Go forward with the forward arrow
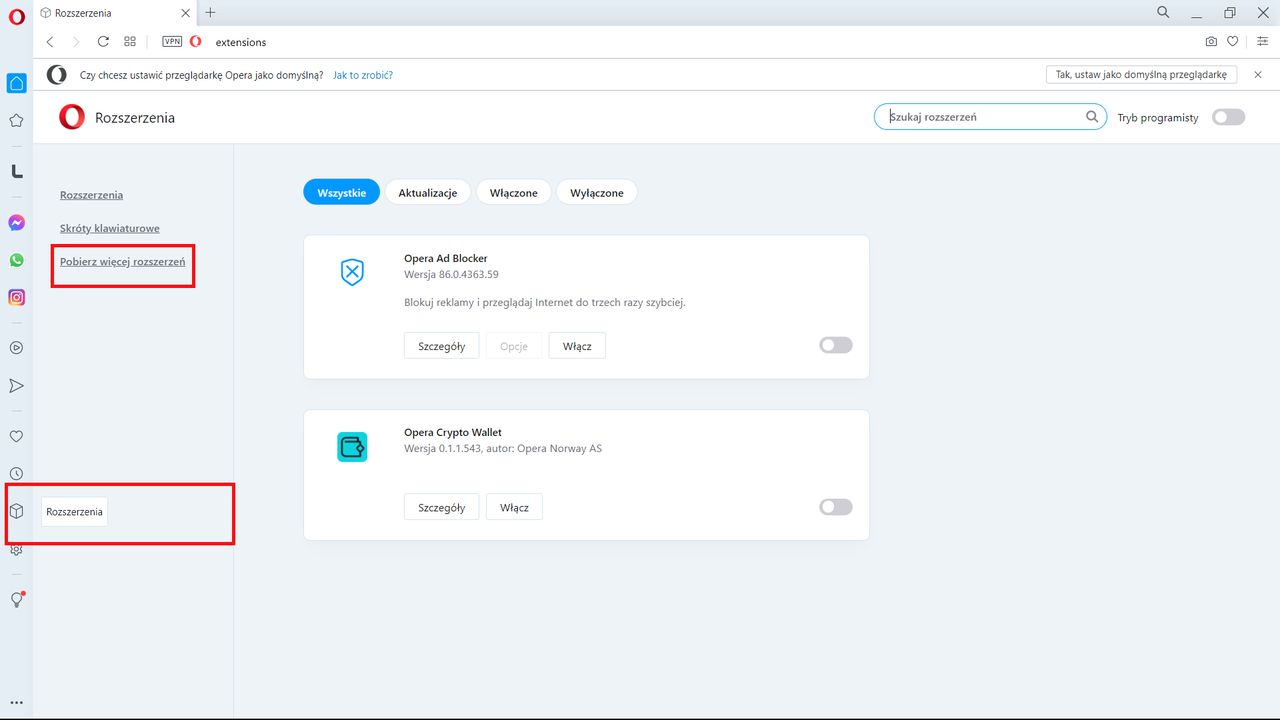 click(76, 42)
